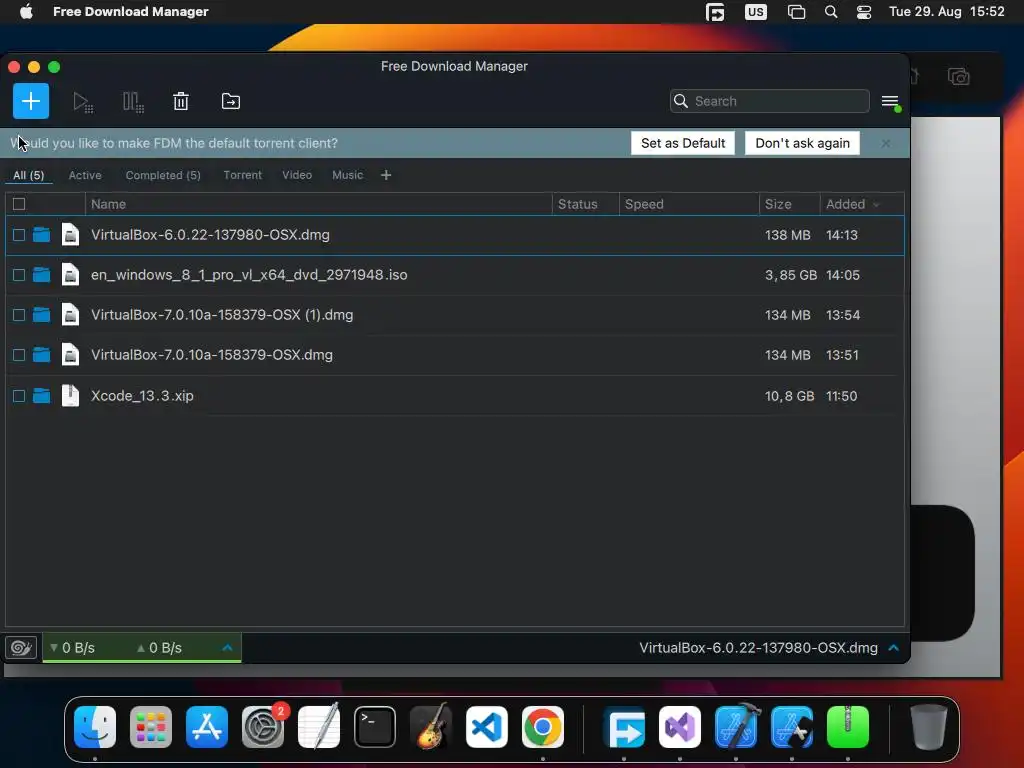
Task: Launch Google Chrome from dock
Action: pos(543,727)
